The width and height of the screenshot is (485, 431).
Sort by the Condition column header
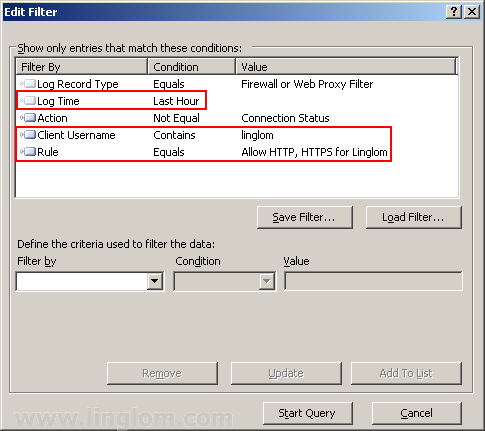(x=192, y=67)
